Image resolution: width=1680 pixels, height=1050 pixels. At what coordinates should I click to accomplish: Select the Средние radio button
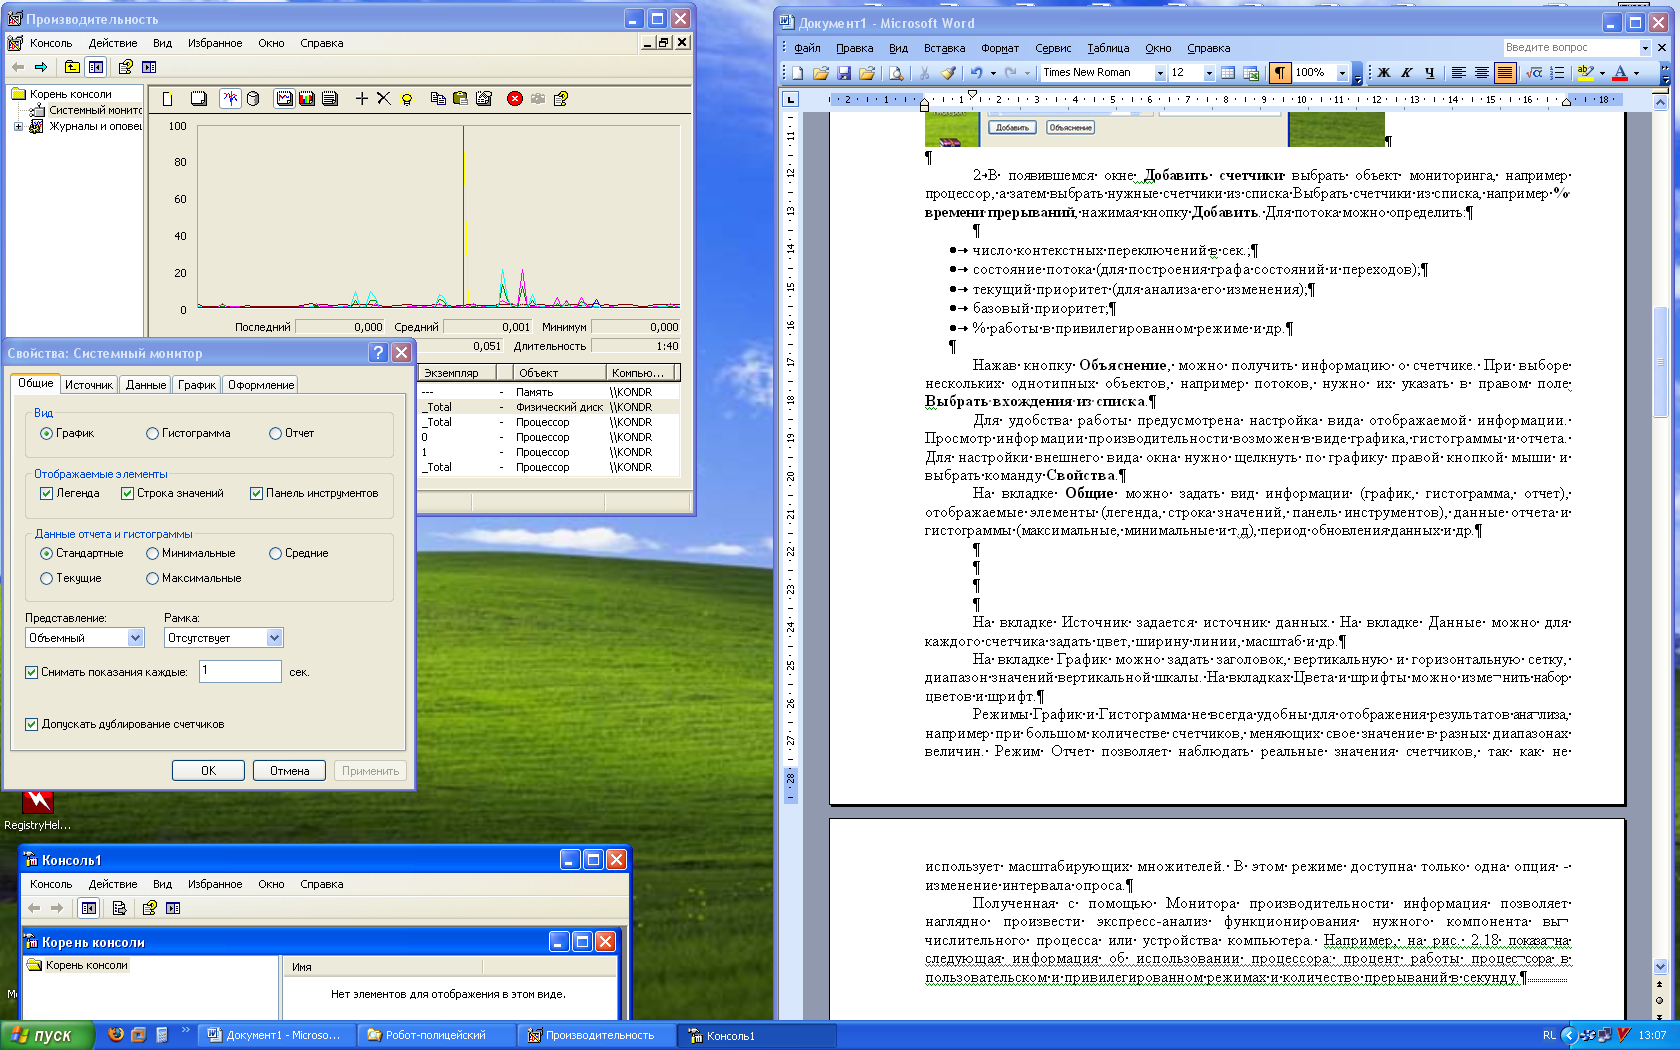coord(299,553)
